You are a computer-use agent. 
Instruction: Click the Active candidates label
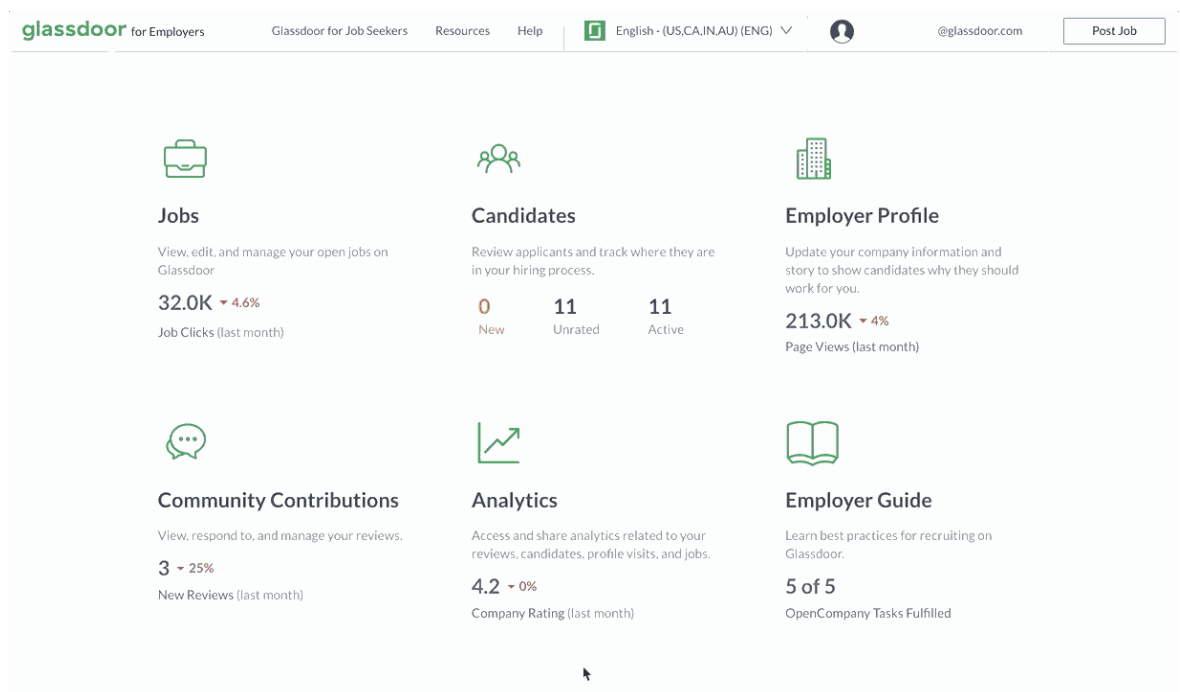[666, 329]
